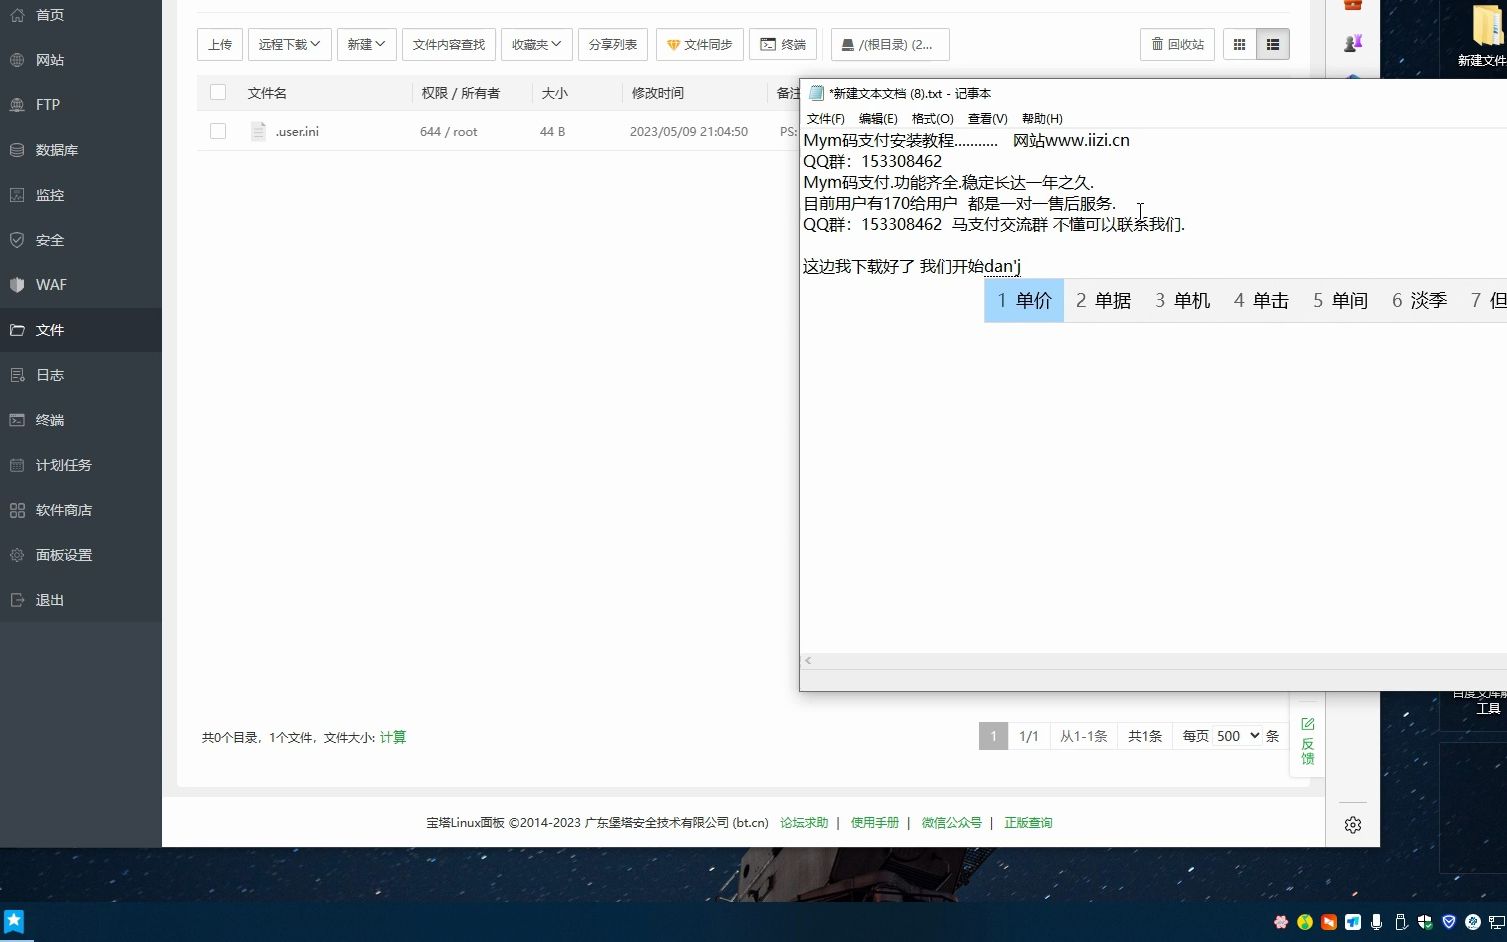Select 文件 in the sidebar
The height and width of the screenshot is (942, 1507).
[x=80, y=330]
